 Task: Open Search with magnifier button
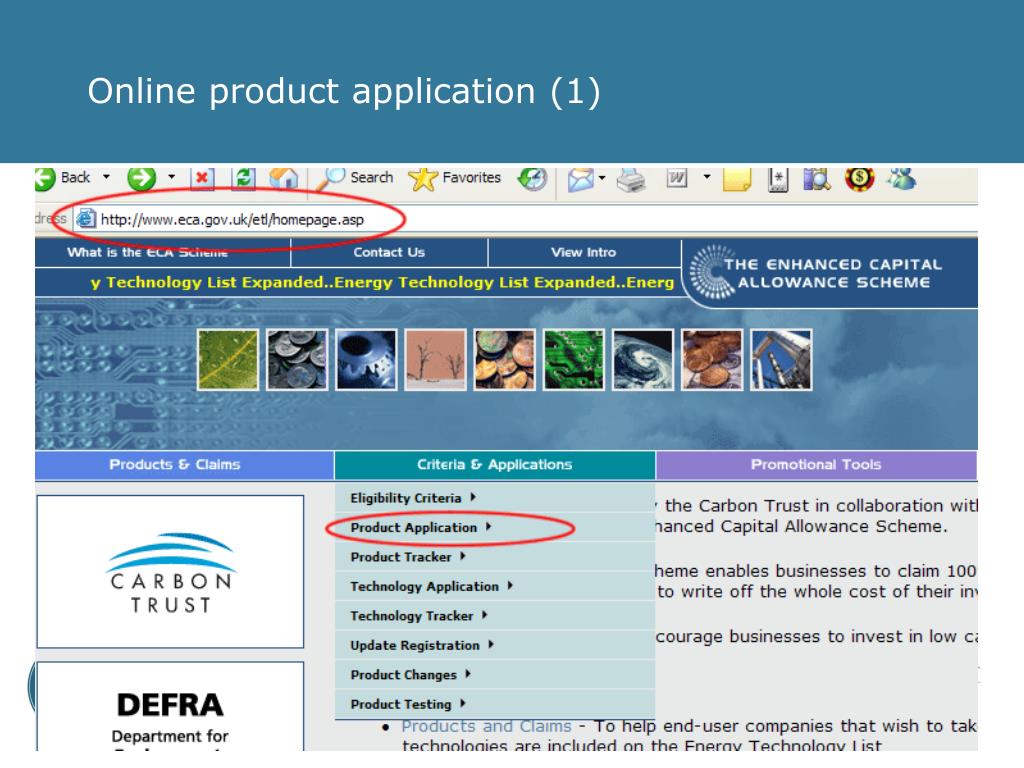click(x=356, y=178)
